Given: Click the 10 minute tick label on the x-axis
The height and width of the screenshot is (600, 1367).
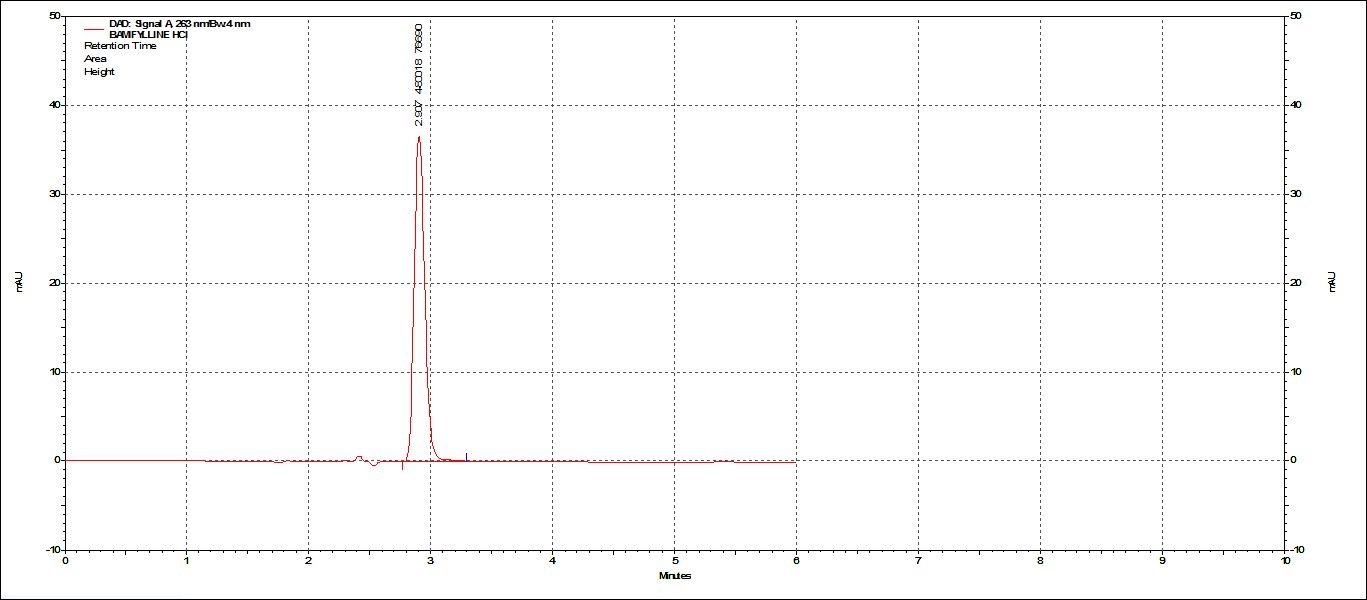Looking at the screenshot, I should (1284, 561).
